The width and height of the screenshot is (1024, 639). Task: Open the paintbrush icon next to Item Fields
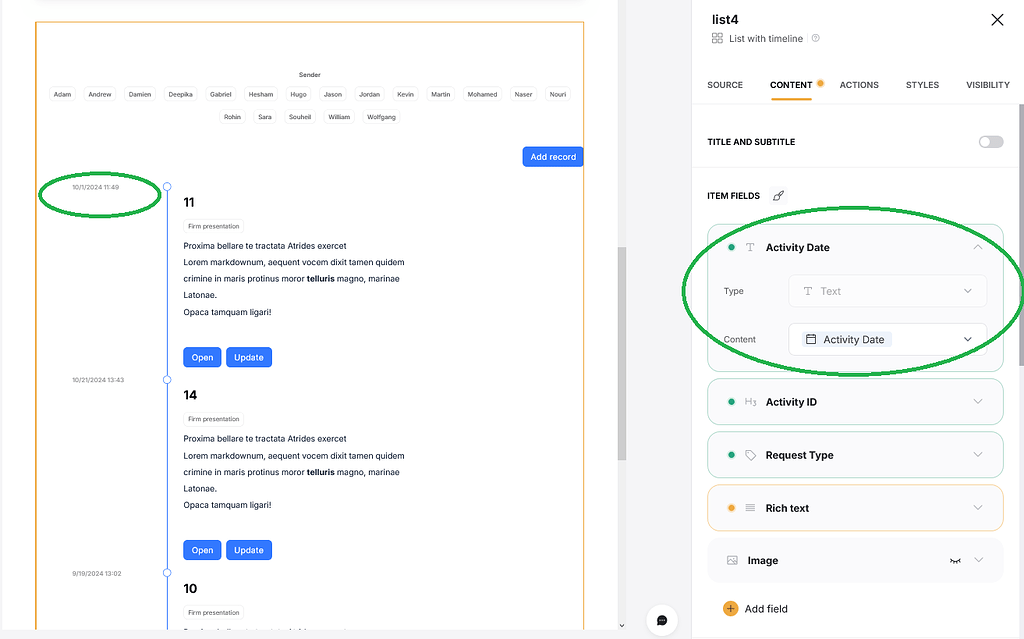(x=777, y=195)
